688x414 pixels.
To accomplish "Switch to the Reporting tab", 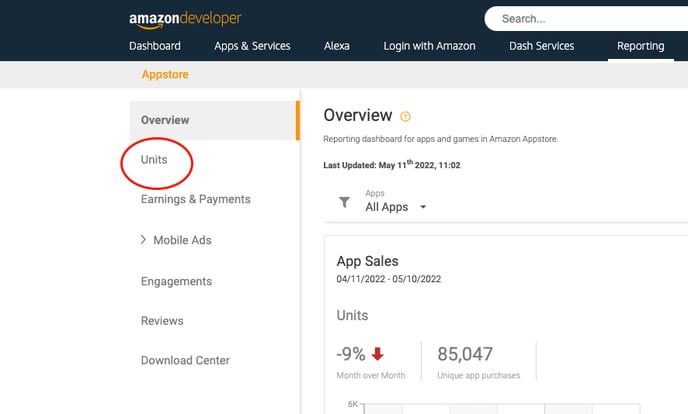I will point(641,46).
